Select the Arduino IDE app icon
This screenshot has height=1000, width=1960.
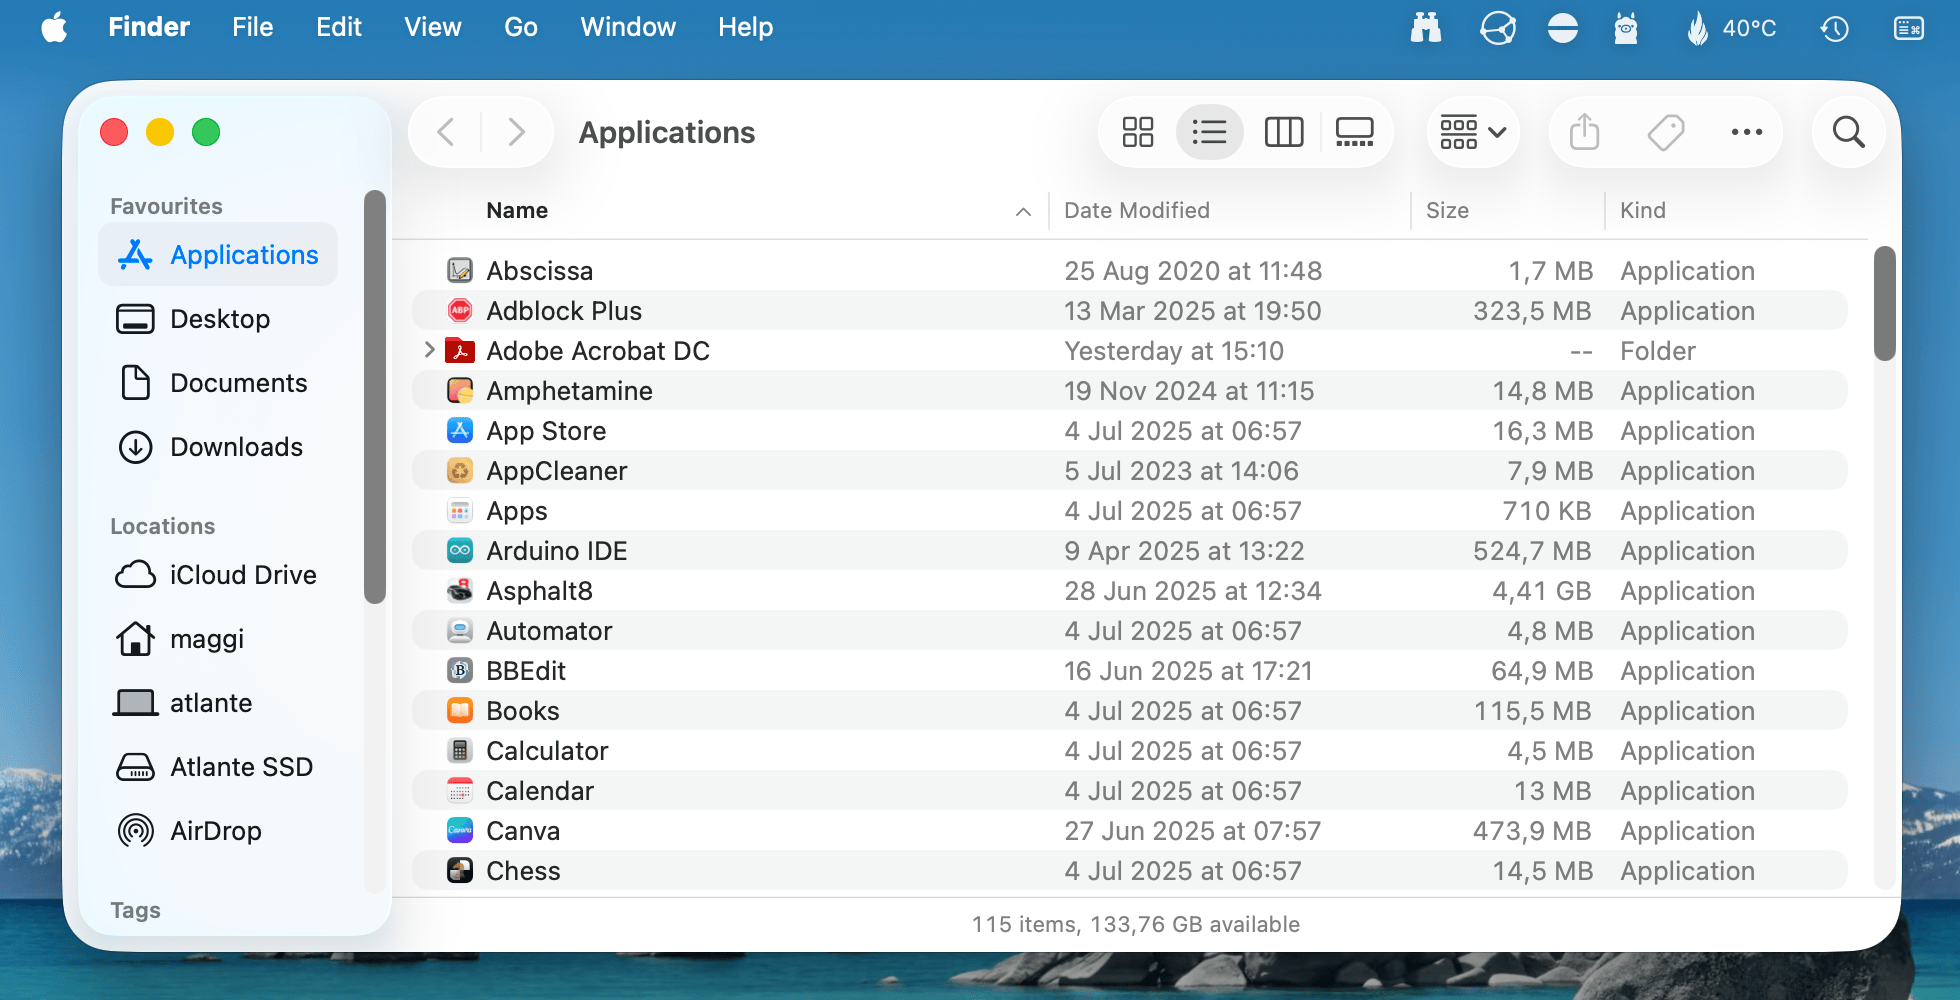point(460,551)
